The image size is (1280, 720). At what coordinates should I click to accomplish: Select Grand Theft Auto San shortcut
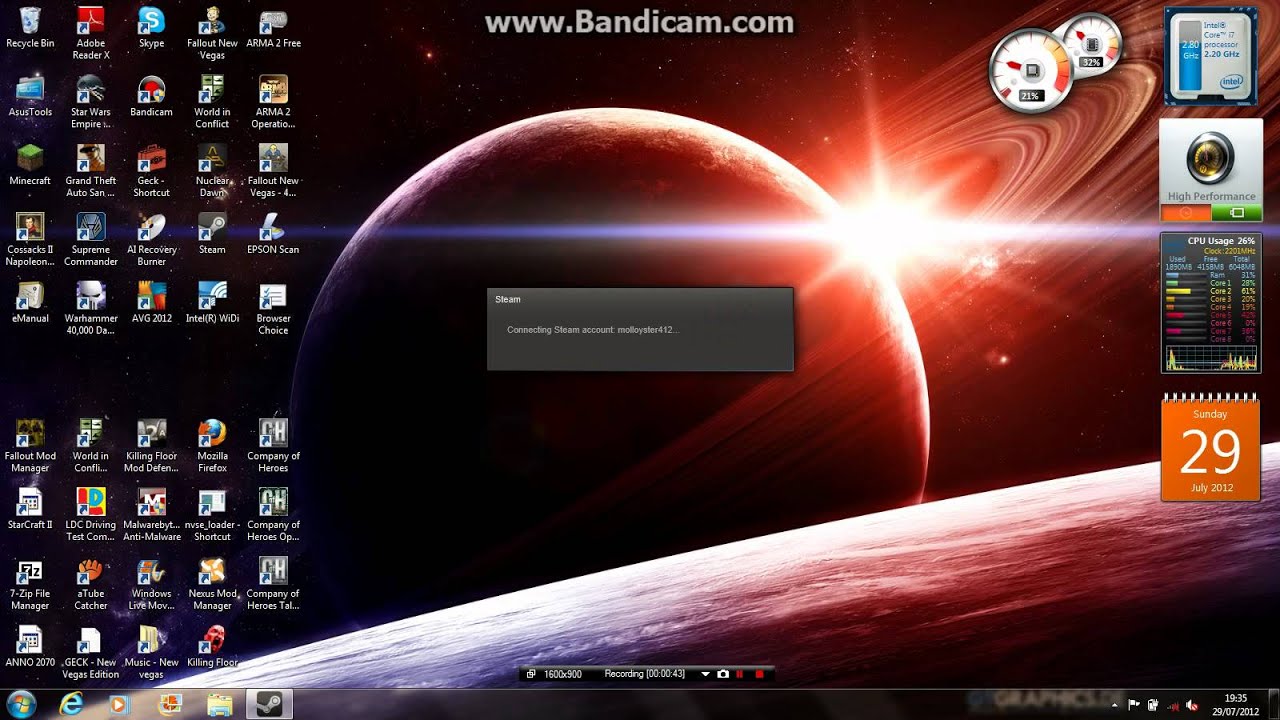pos(91,171)
